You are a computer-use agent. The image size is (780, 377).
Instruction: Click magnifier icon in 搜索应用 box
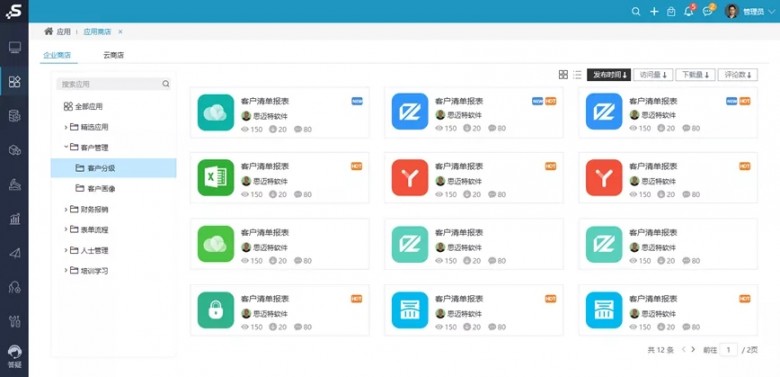(x=166, y=84)
